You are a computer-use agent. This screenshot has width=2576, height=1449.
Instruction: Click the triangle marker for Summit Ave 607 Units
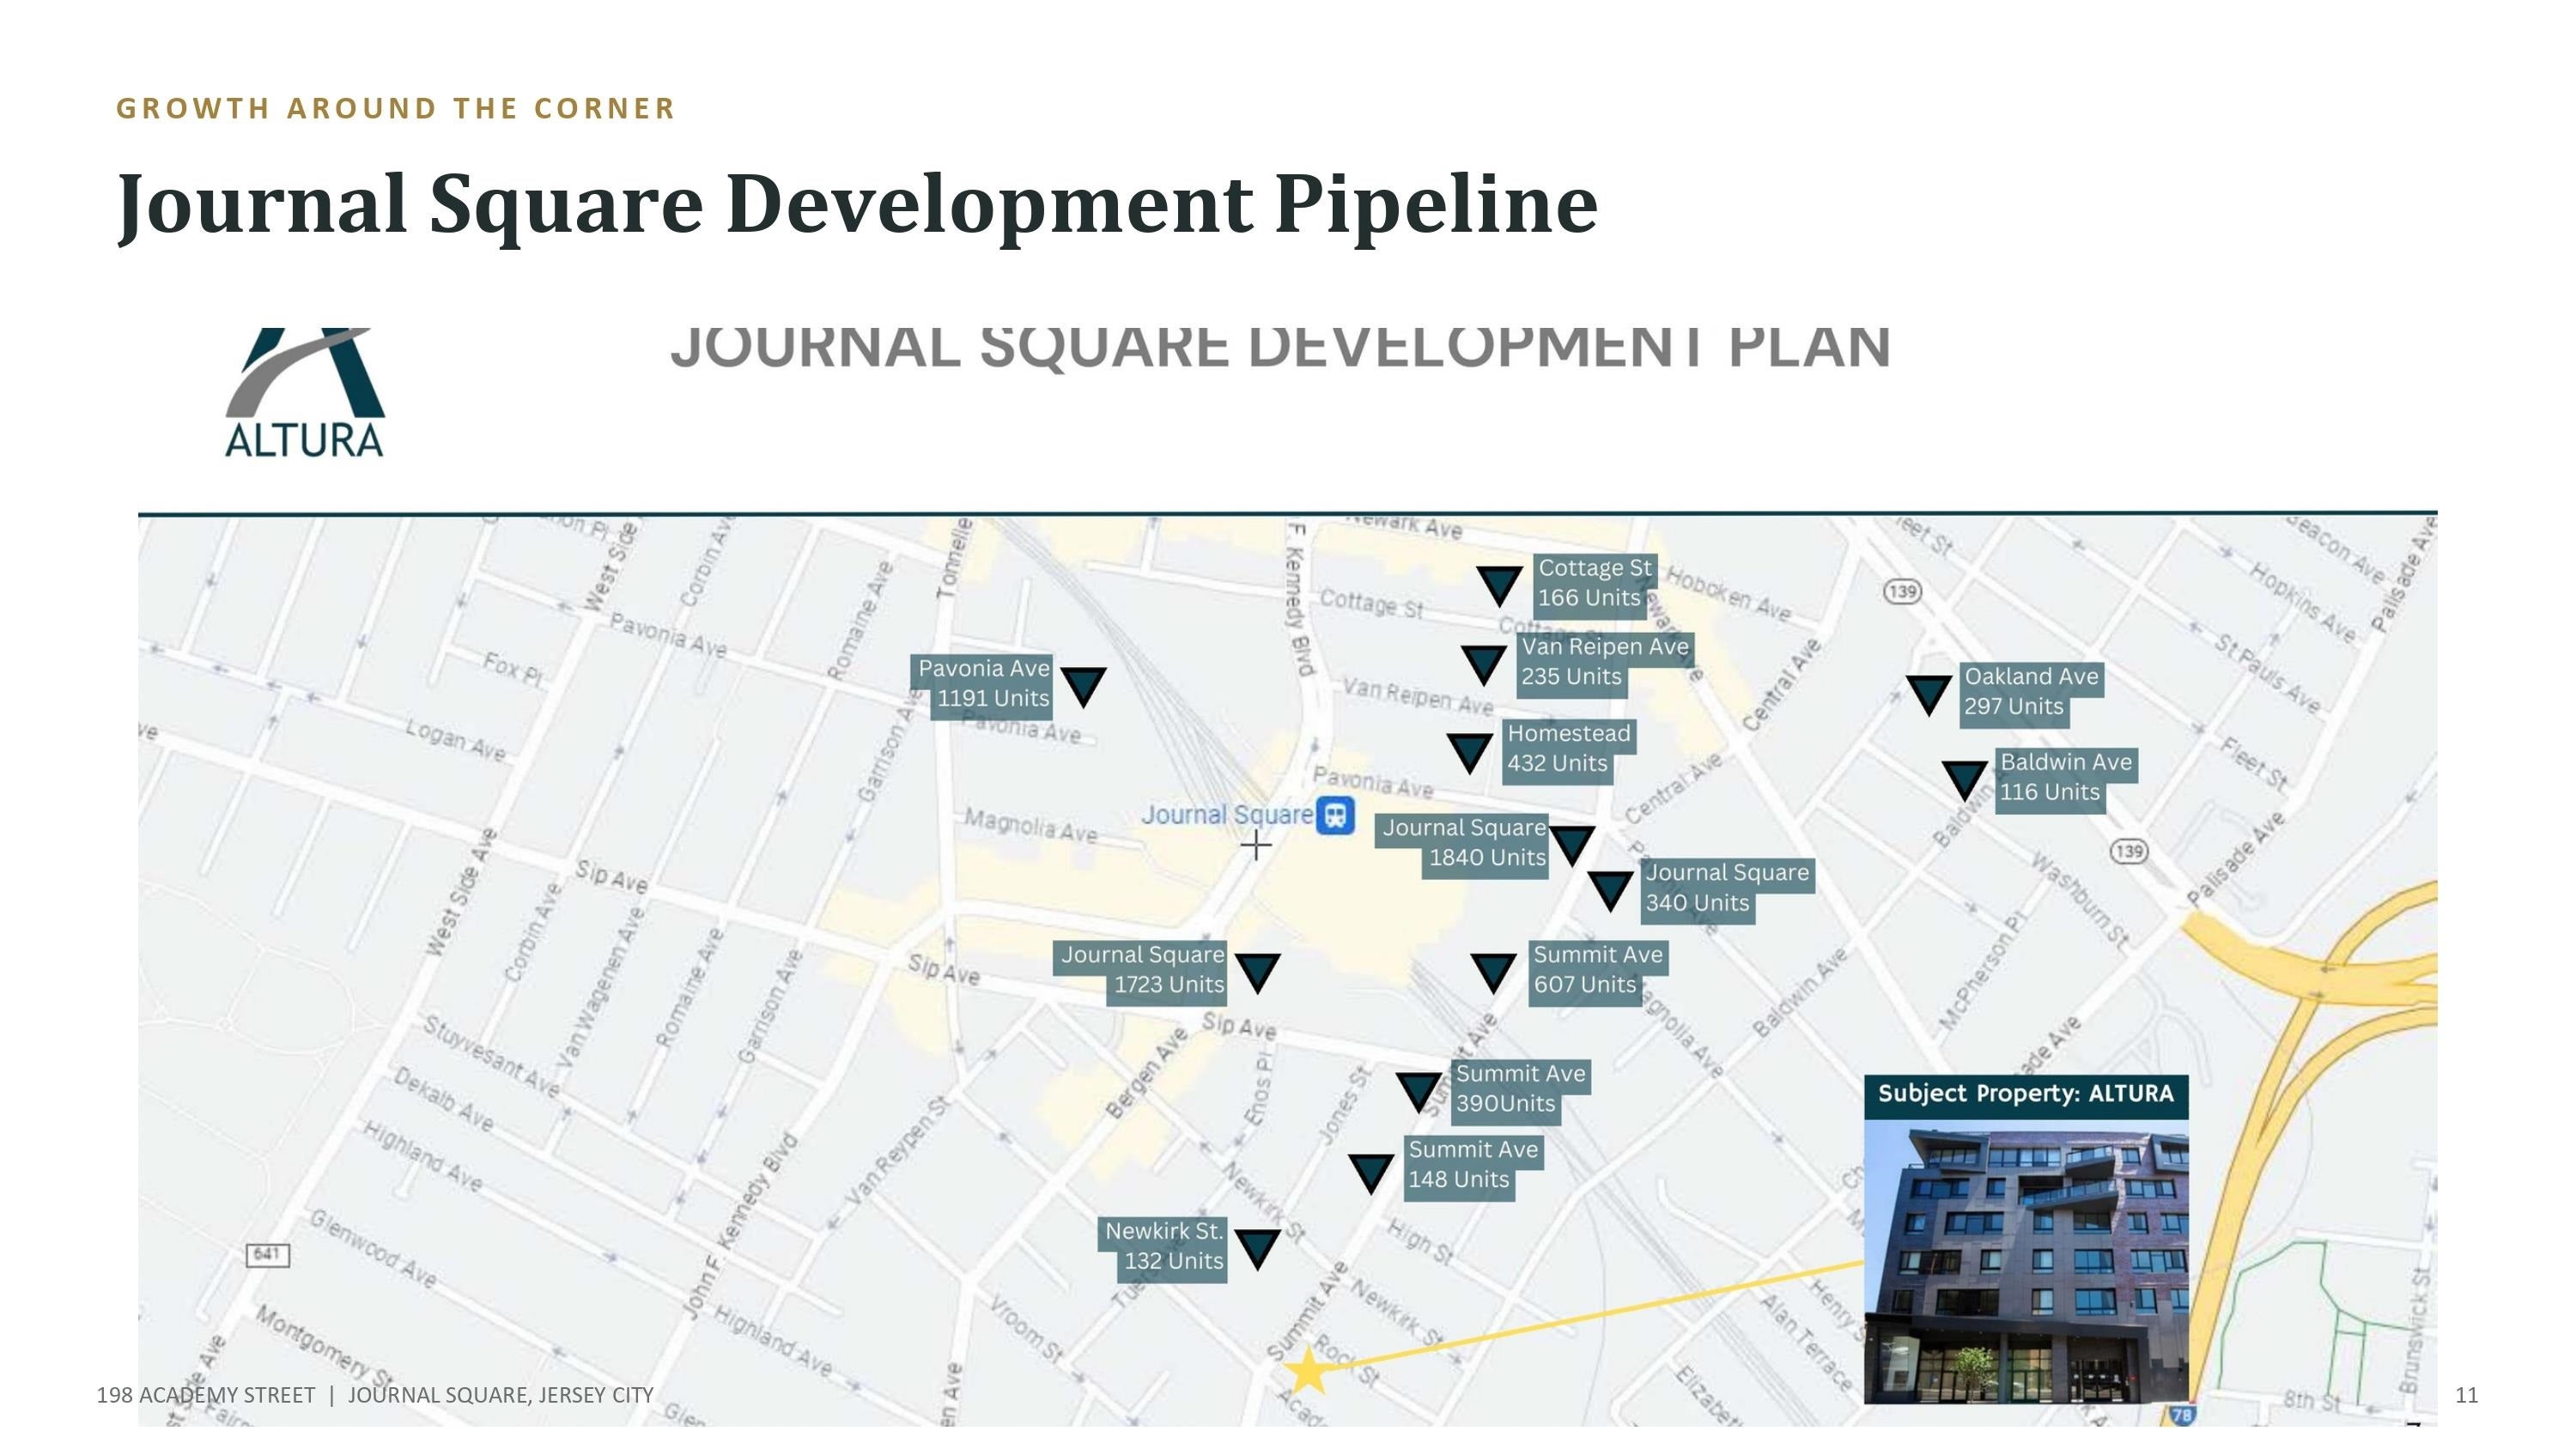1494,973
